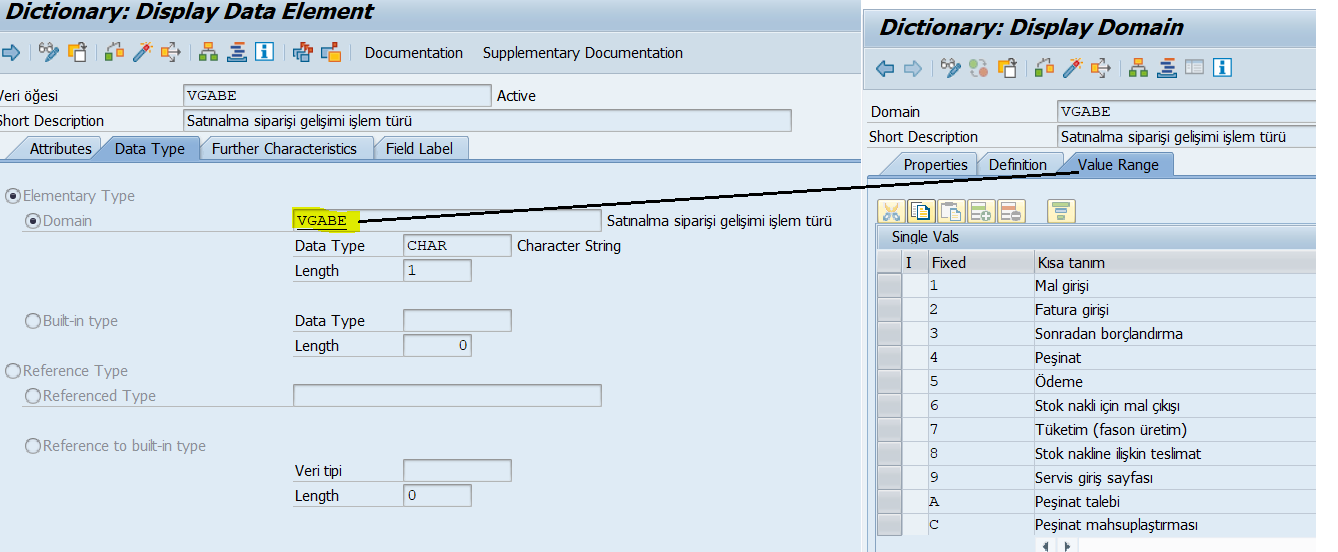Open info icon in Data Element toolbar

264,53
